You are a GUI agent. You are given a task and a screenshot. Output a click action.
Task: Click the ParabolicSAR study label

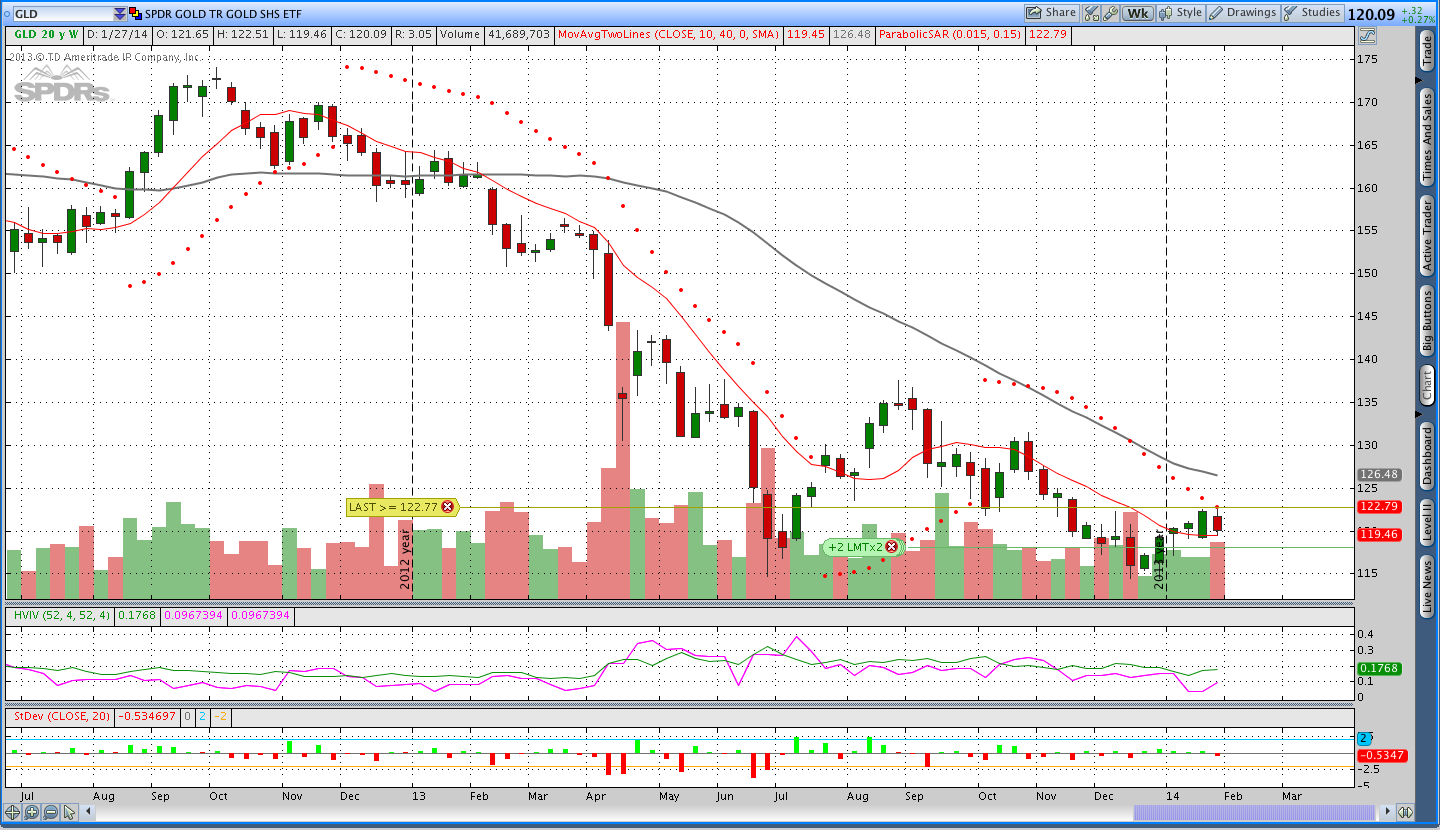click(950, 34)
